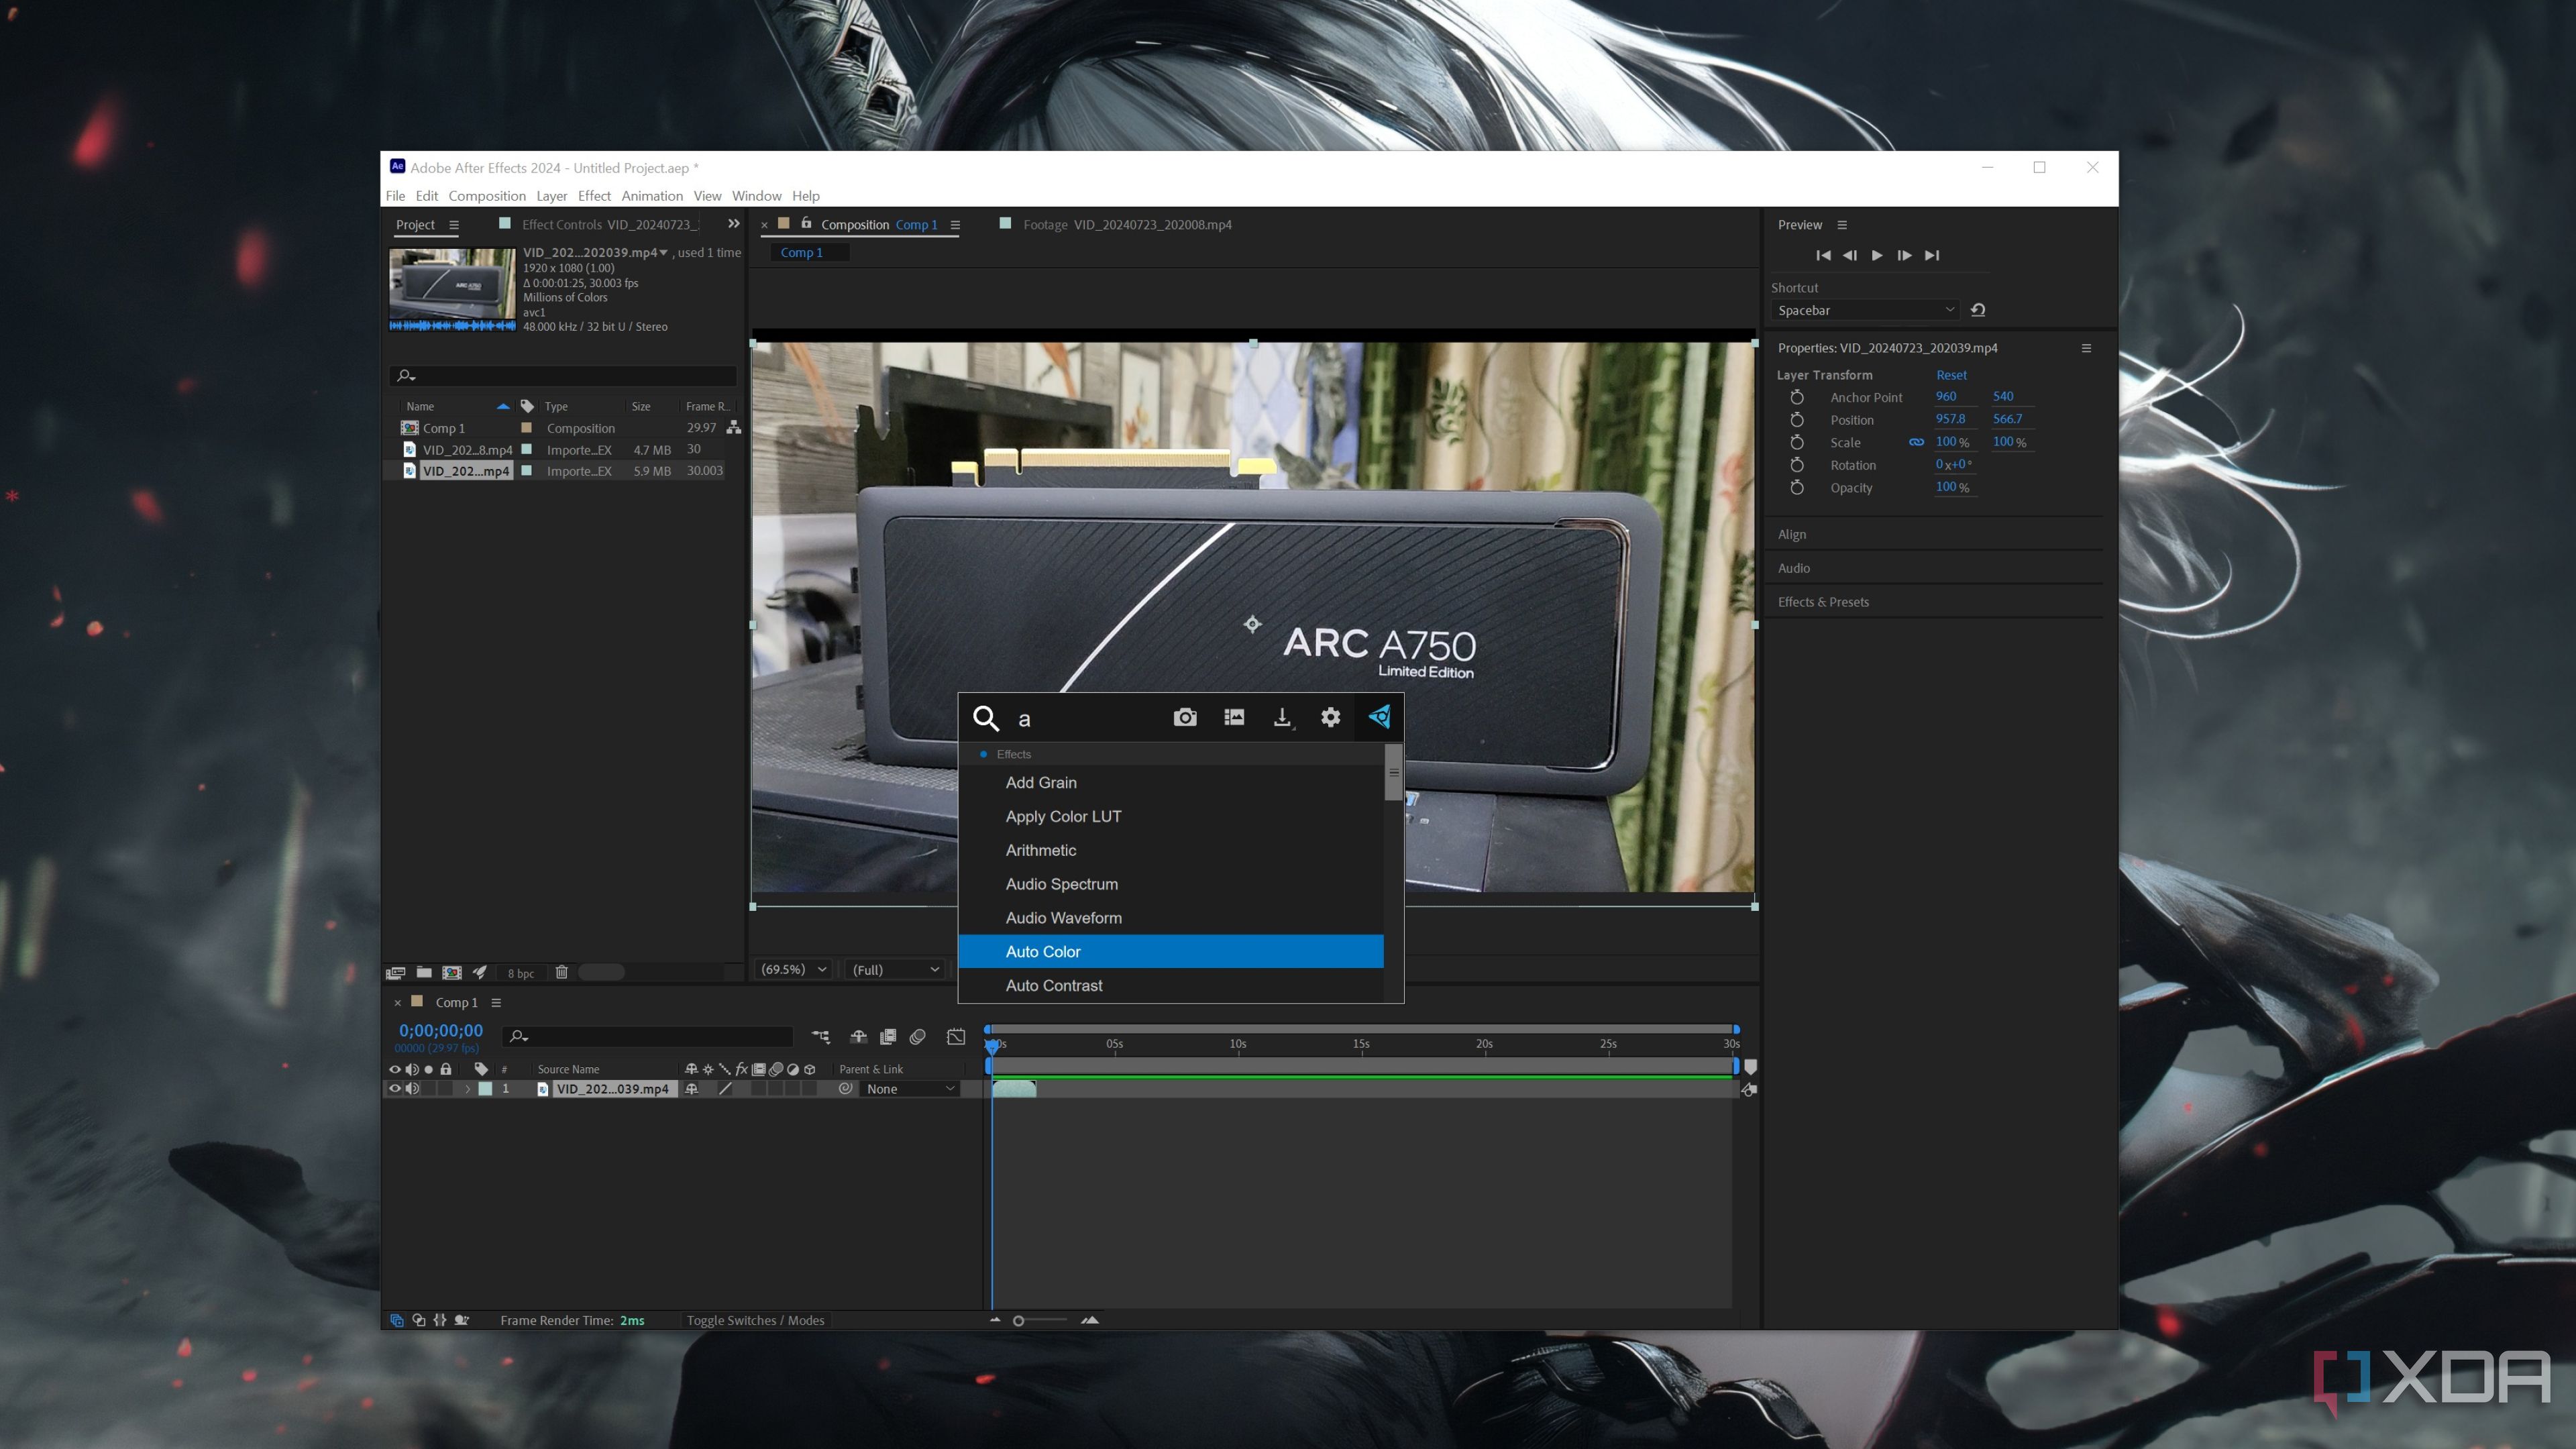Screen dimensions: 2576x1449
Task: Open the Parent & Link None dropdown
Action: pyautogui.click(x=909, y=1089)
